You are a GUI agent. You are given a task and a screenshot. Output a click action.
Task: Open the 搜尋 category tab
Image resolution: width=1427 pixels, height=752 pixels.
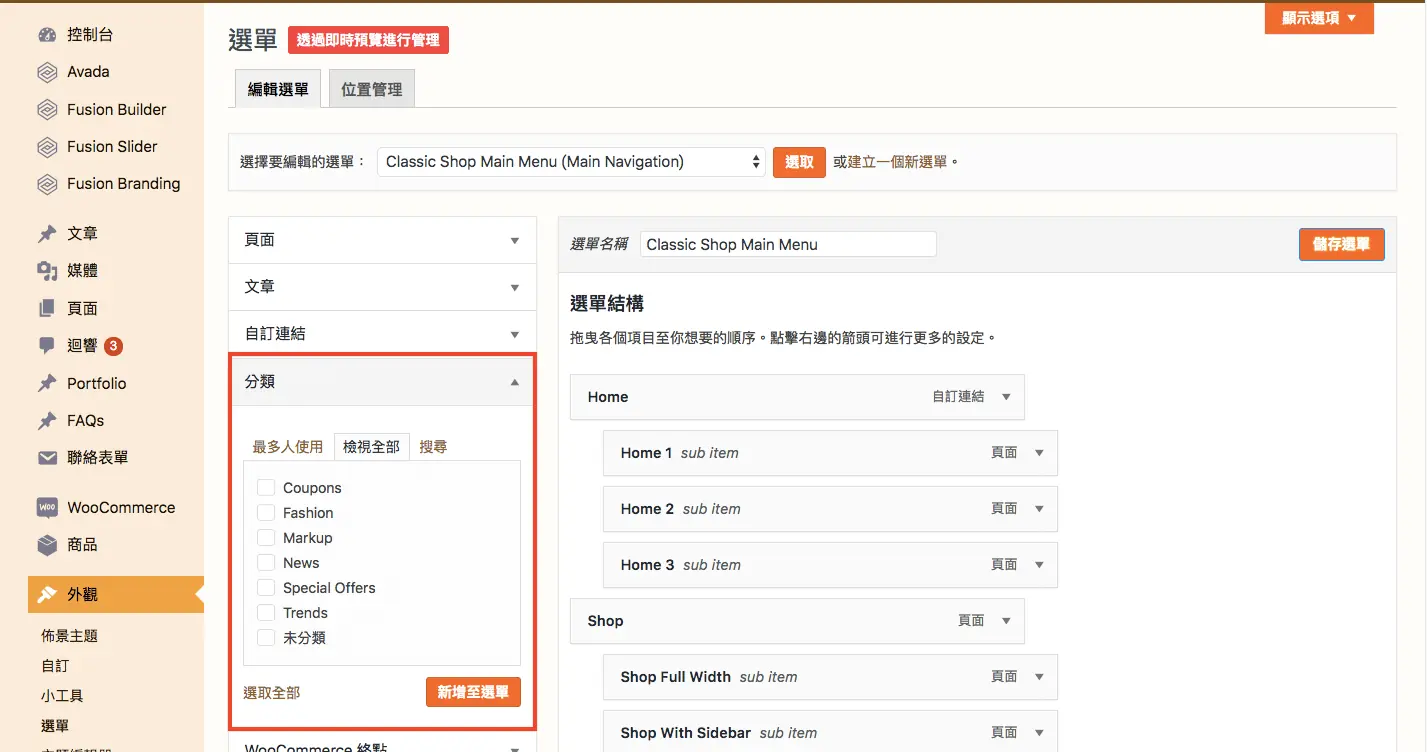433,447
